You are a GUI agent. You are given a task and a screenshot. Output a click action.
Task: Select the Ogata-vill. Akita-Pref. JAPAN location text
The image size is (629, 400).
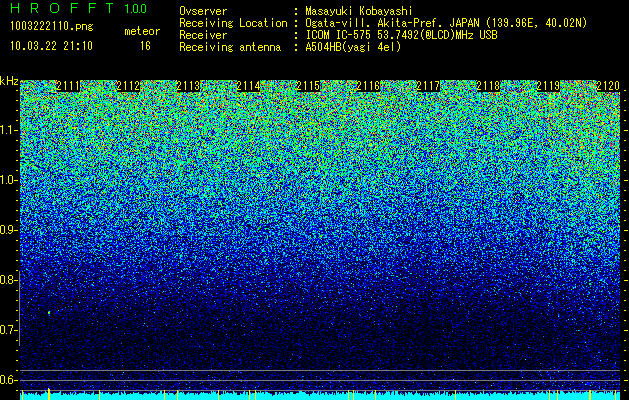(446, 23)
